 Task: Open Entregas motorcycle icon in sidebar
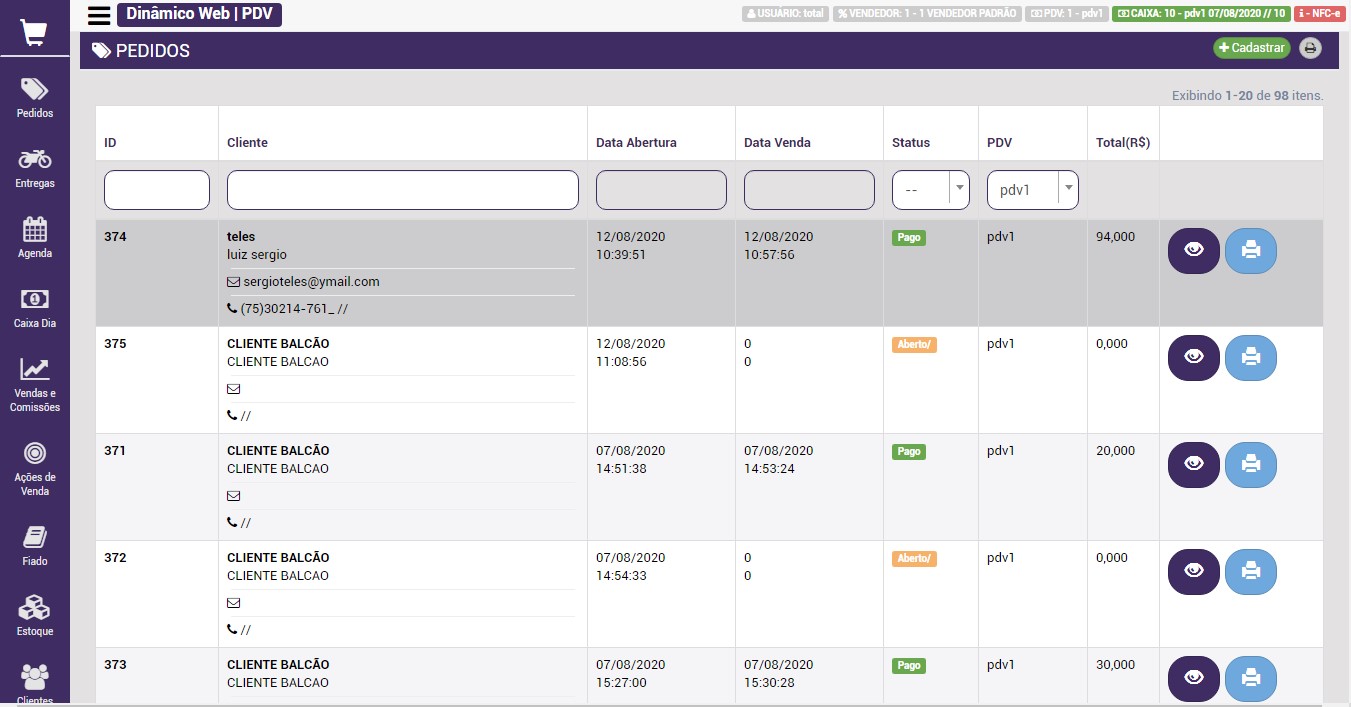(35, 160)
